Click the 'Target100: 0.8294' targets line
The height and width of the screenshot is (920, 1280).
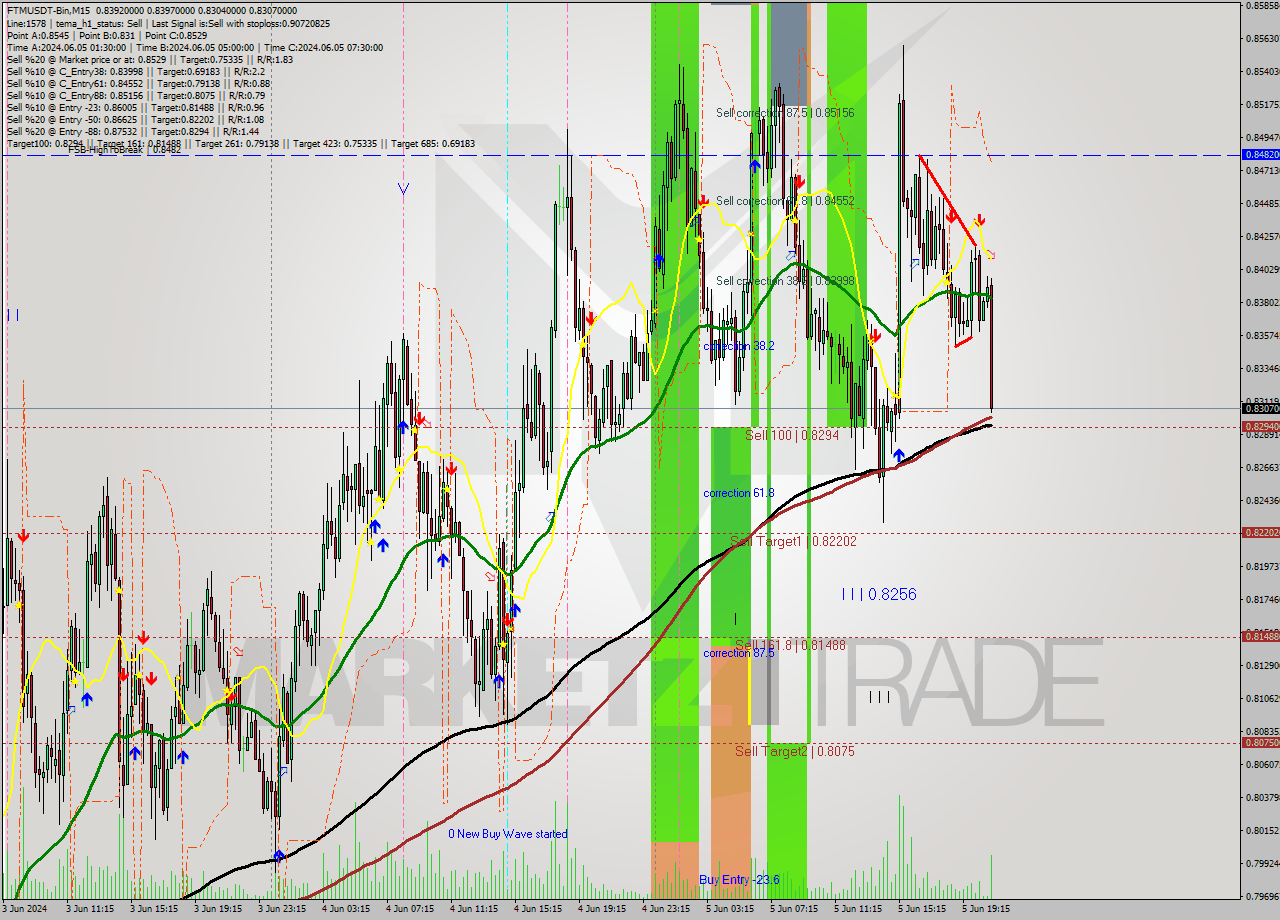coord(241,143)
